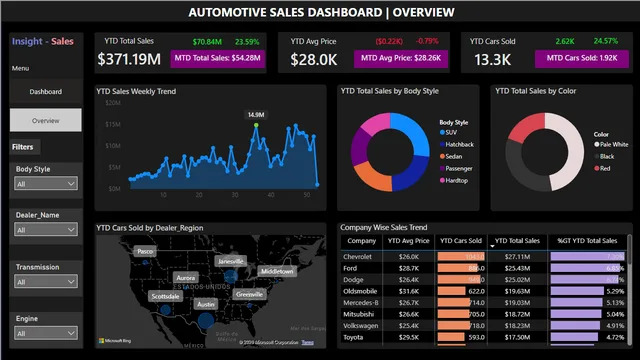Select the Volkswagen company cell

[361, 326]
